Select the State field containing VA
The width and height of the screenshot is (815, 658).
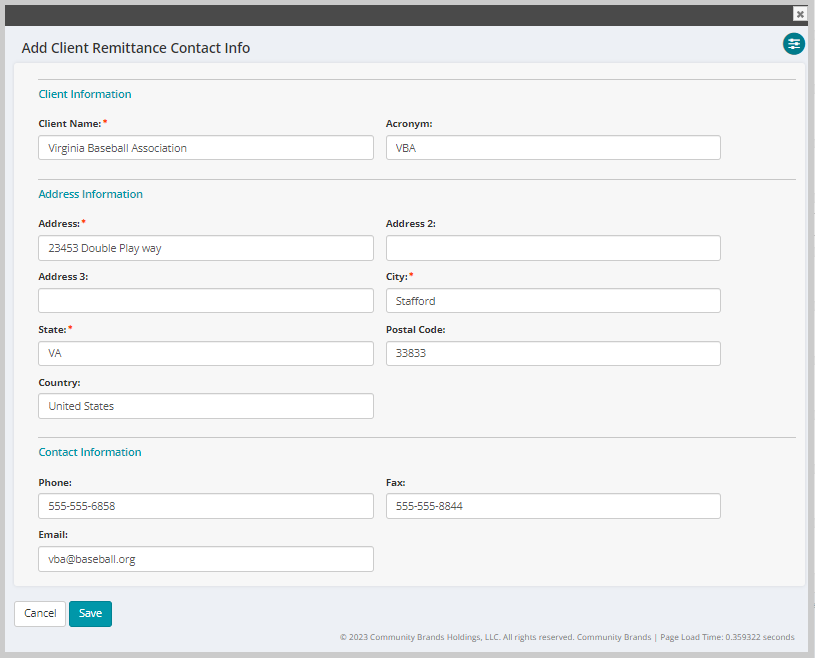pos(205,353)
